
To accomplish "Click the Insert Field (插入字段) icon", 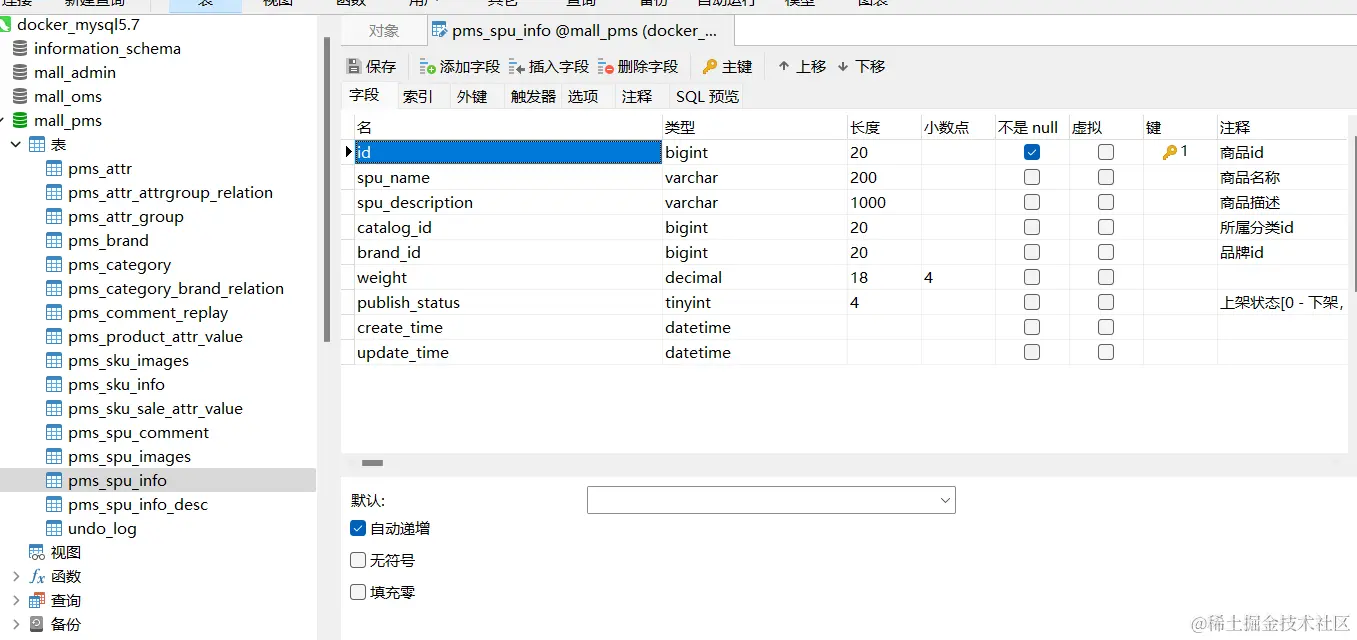I will 517,66.
